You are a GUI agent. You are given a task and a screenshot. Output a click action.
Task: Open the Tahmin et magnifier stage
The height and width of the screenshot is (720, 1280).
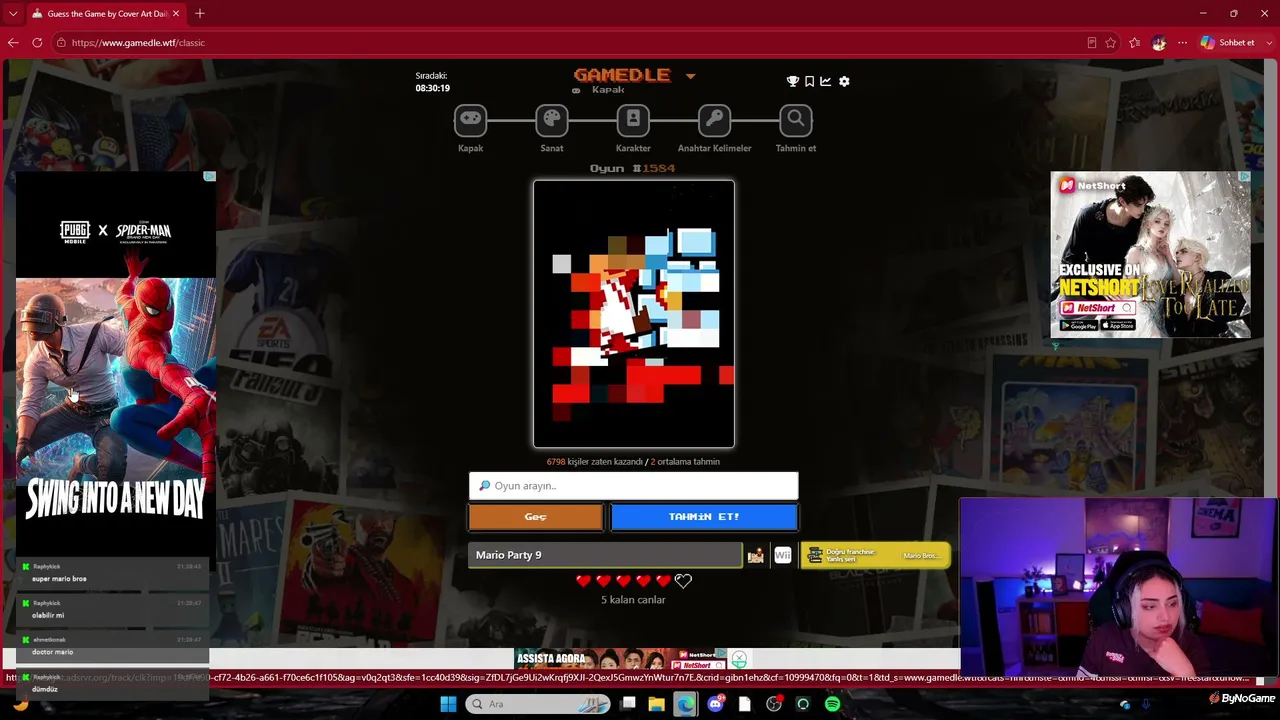(795, 120)
